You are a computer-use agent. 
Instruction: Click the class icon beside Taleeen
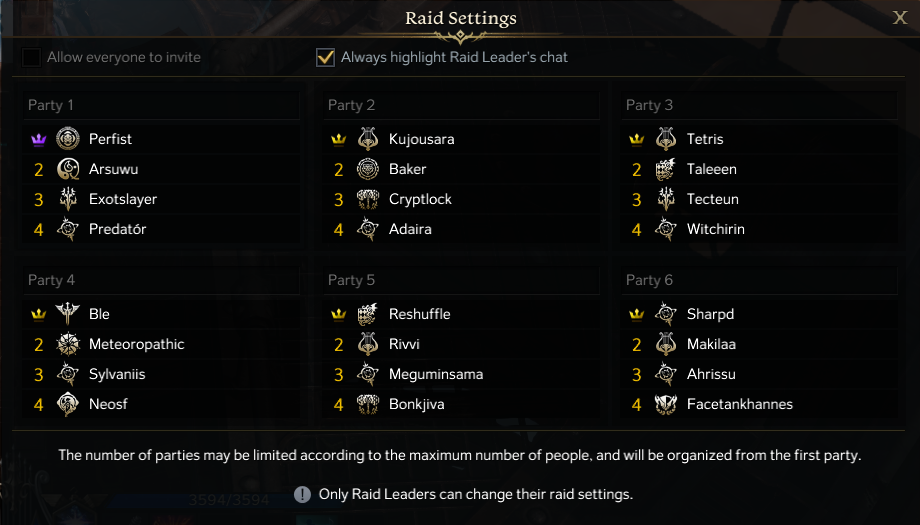[666, 169]
